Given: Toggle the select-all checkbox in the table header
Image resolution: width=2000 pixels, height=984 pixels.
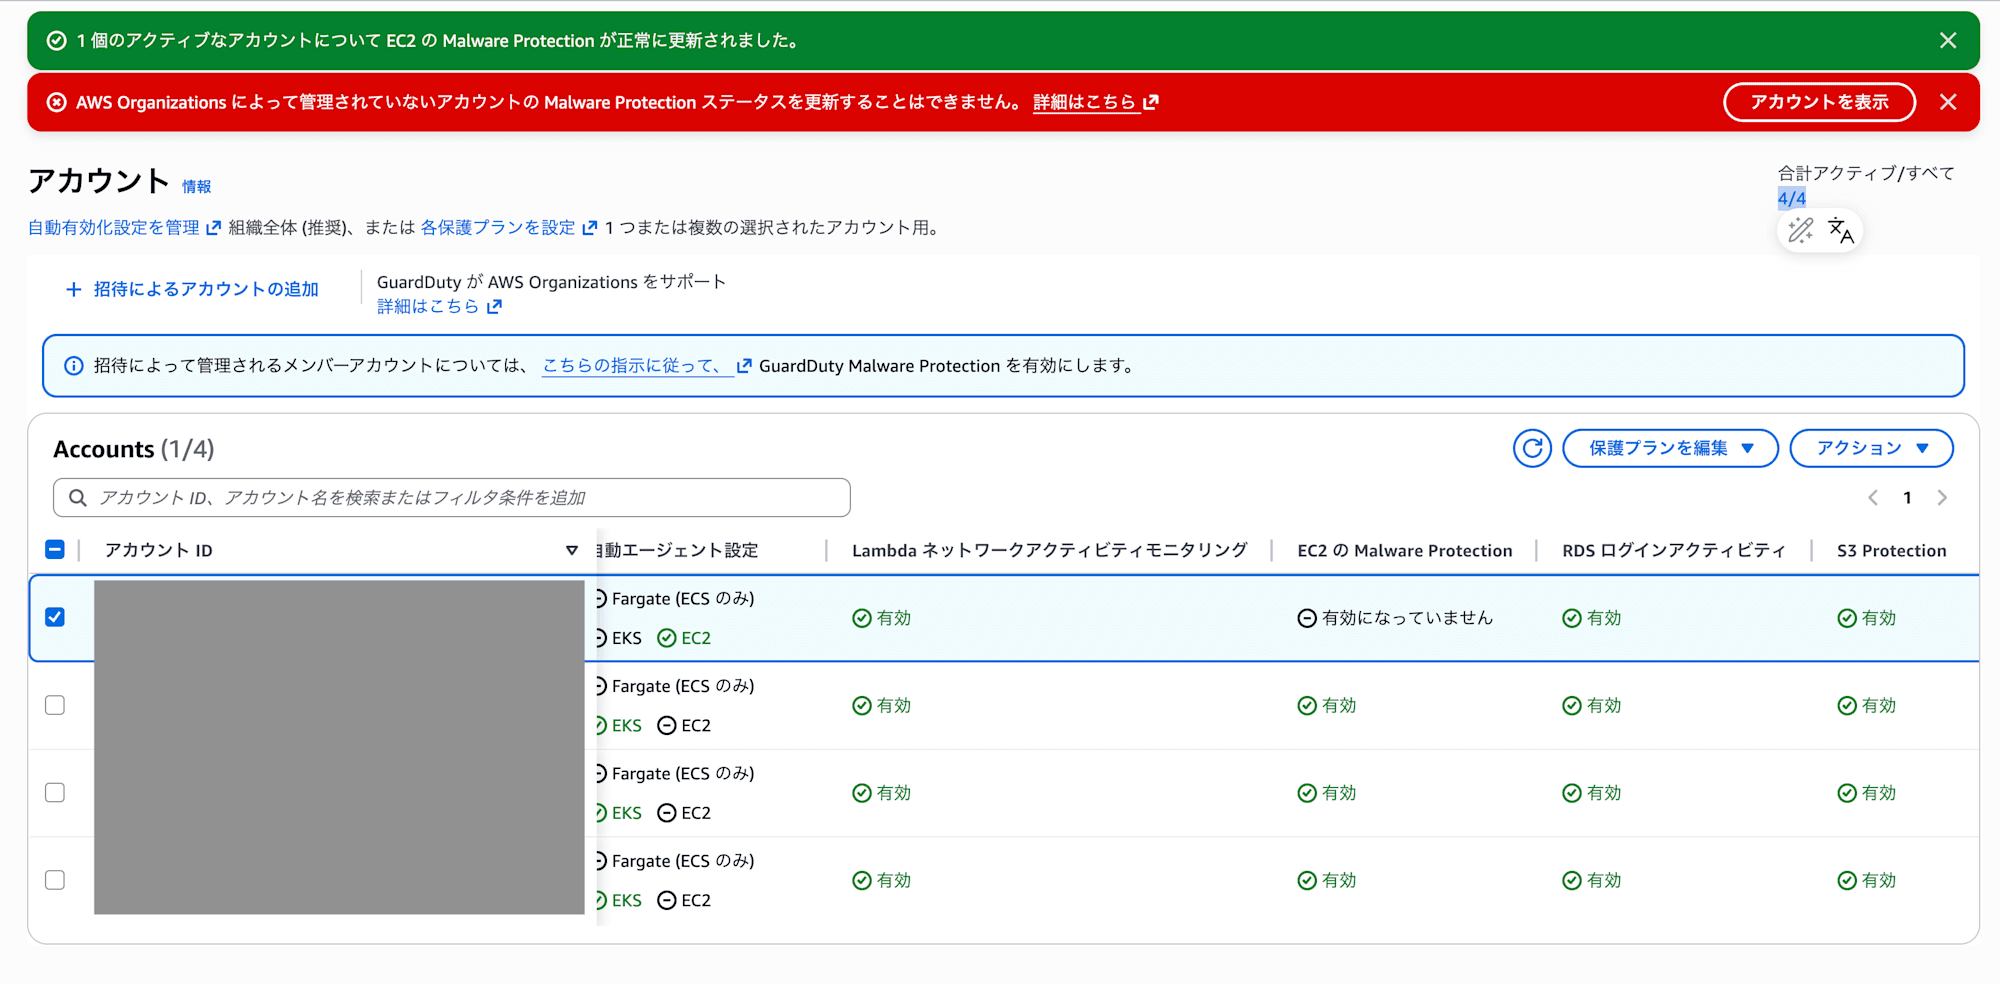Looking at the screenshot, I should coord(55,549).
